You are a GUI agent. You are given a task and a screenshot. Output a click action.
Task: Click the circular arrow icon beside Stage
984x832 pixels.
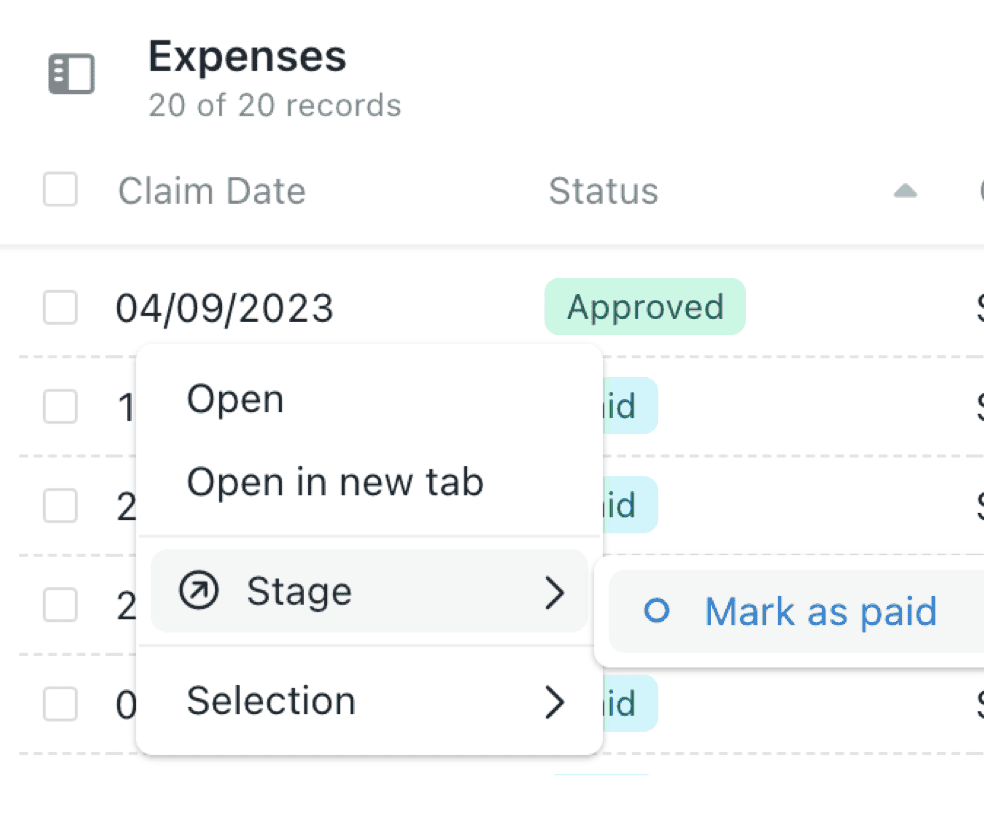pos(199,591)
